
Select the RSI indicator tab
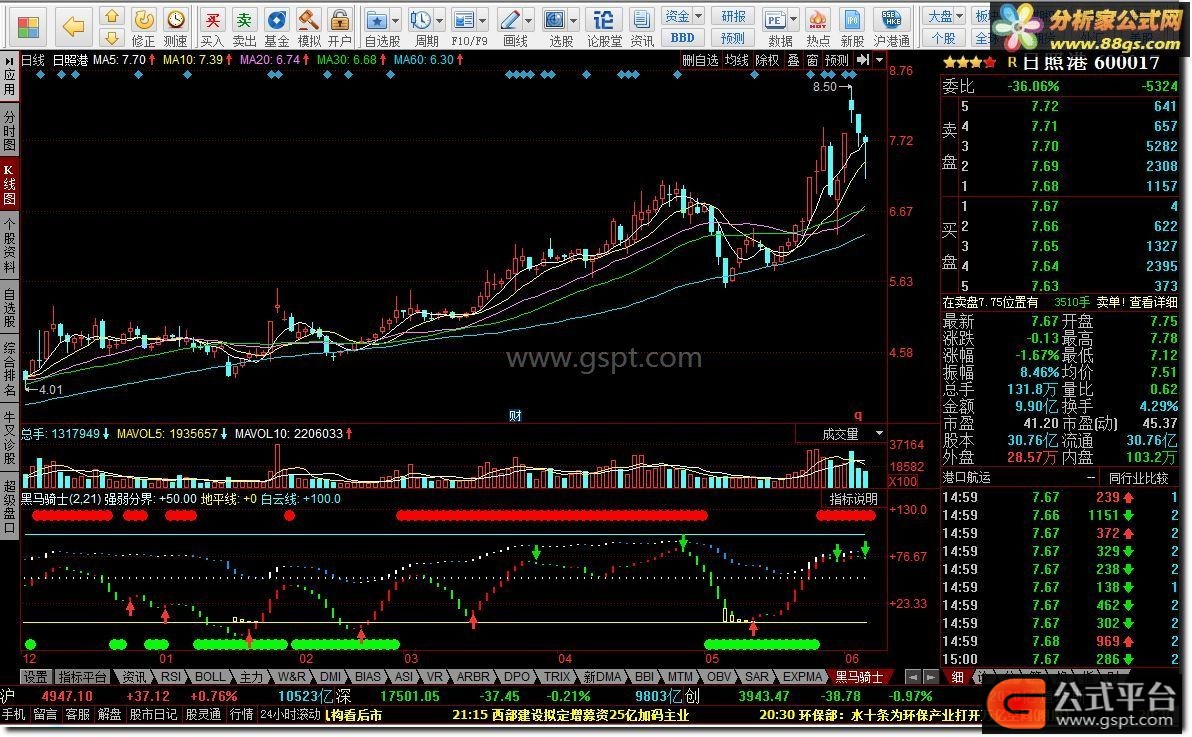coord(171,676)
